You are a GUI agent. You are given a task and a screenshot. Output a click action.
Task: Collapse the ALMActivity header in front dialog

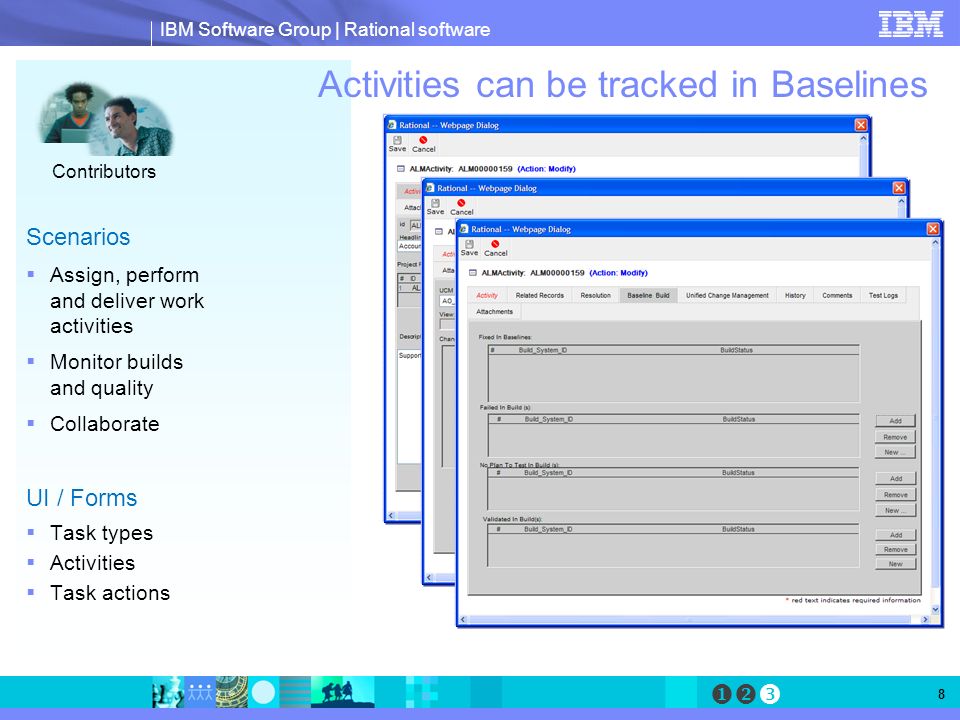click(x=472, y=273)
